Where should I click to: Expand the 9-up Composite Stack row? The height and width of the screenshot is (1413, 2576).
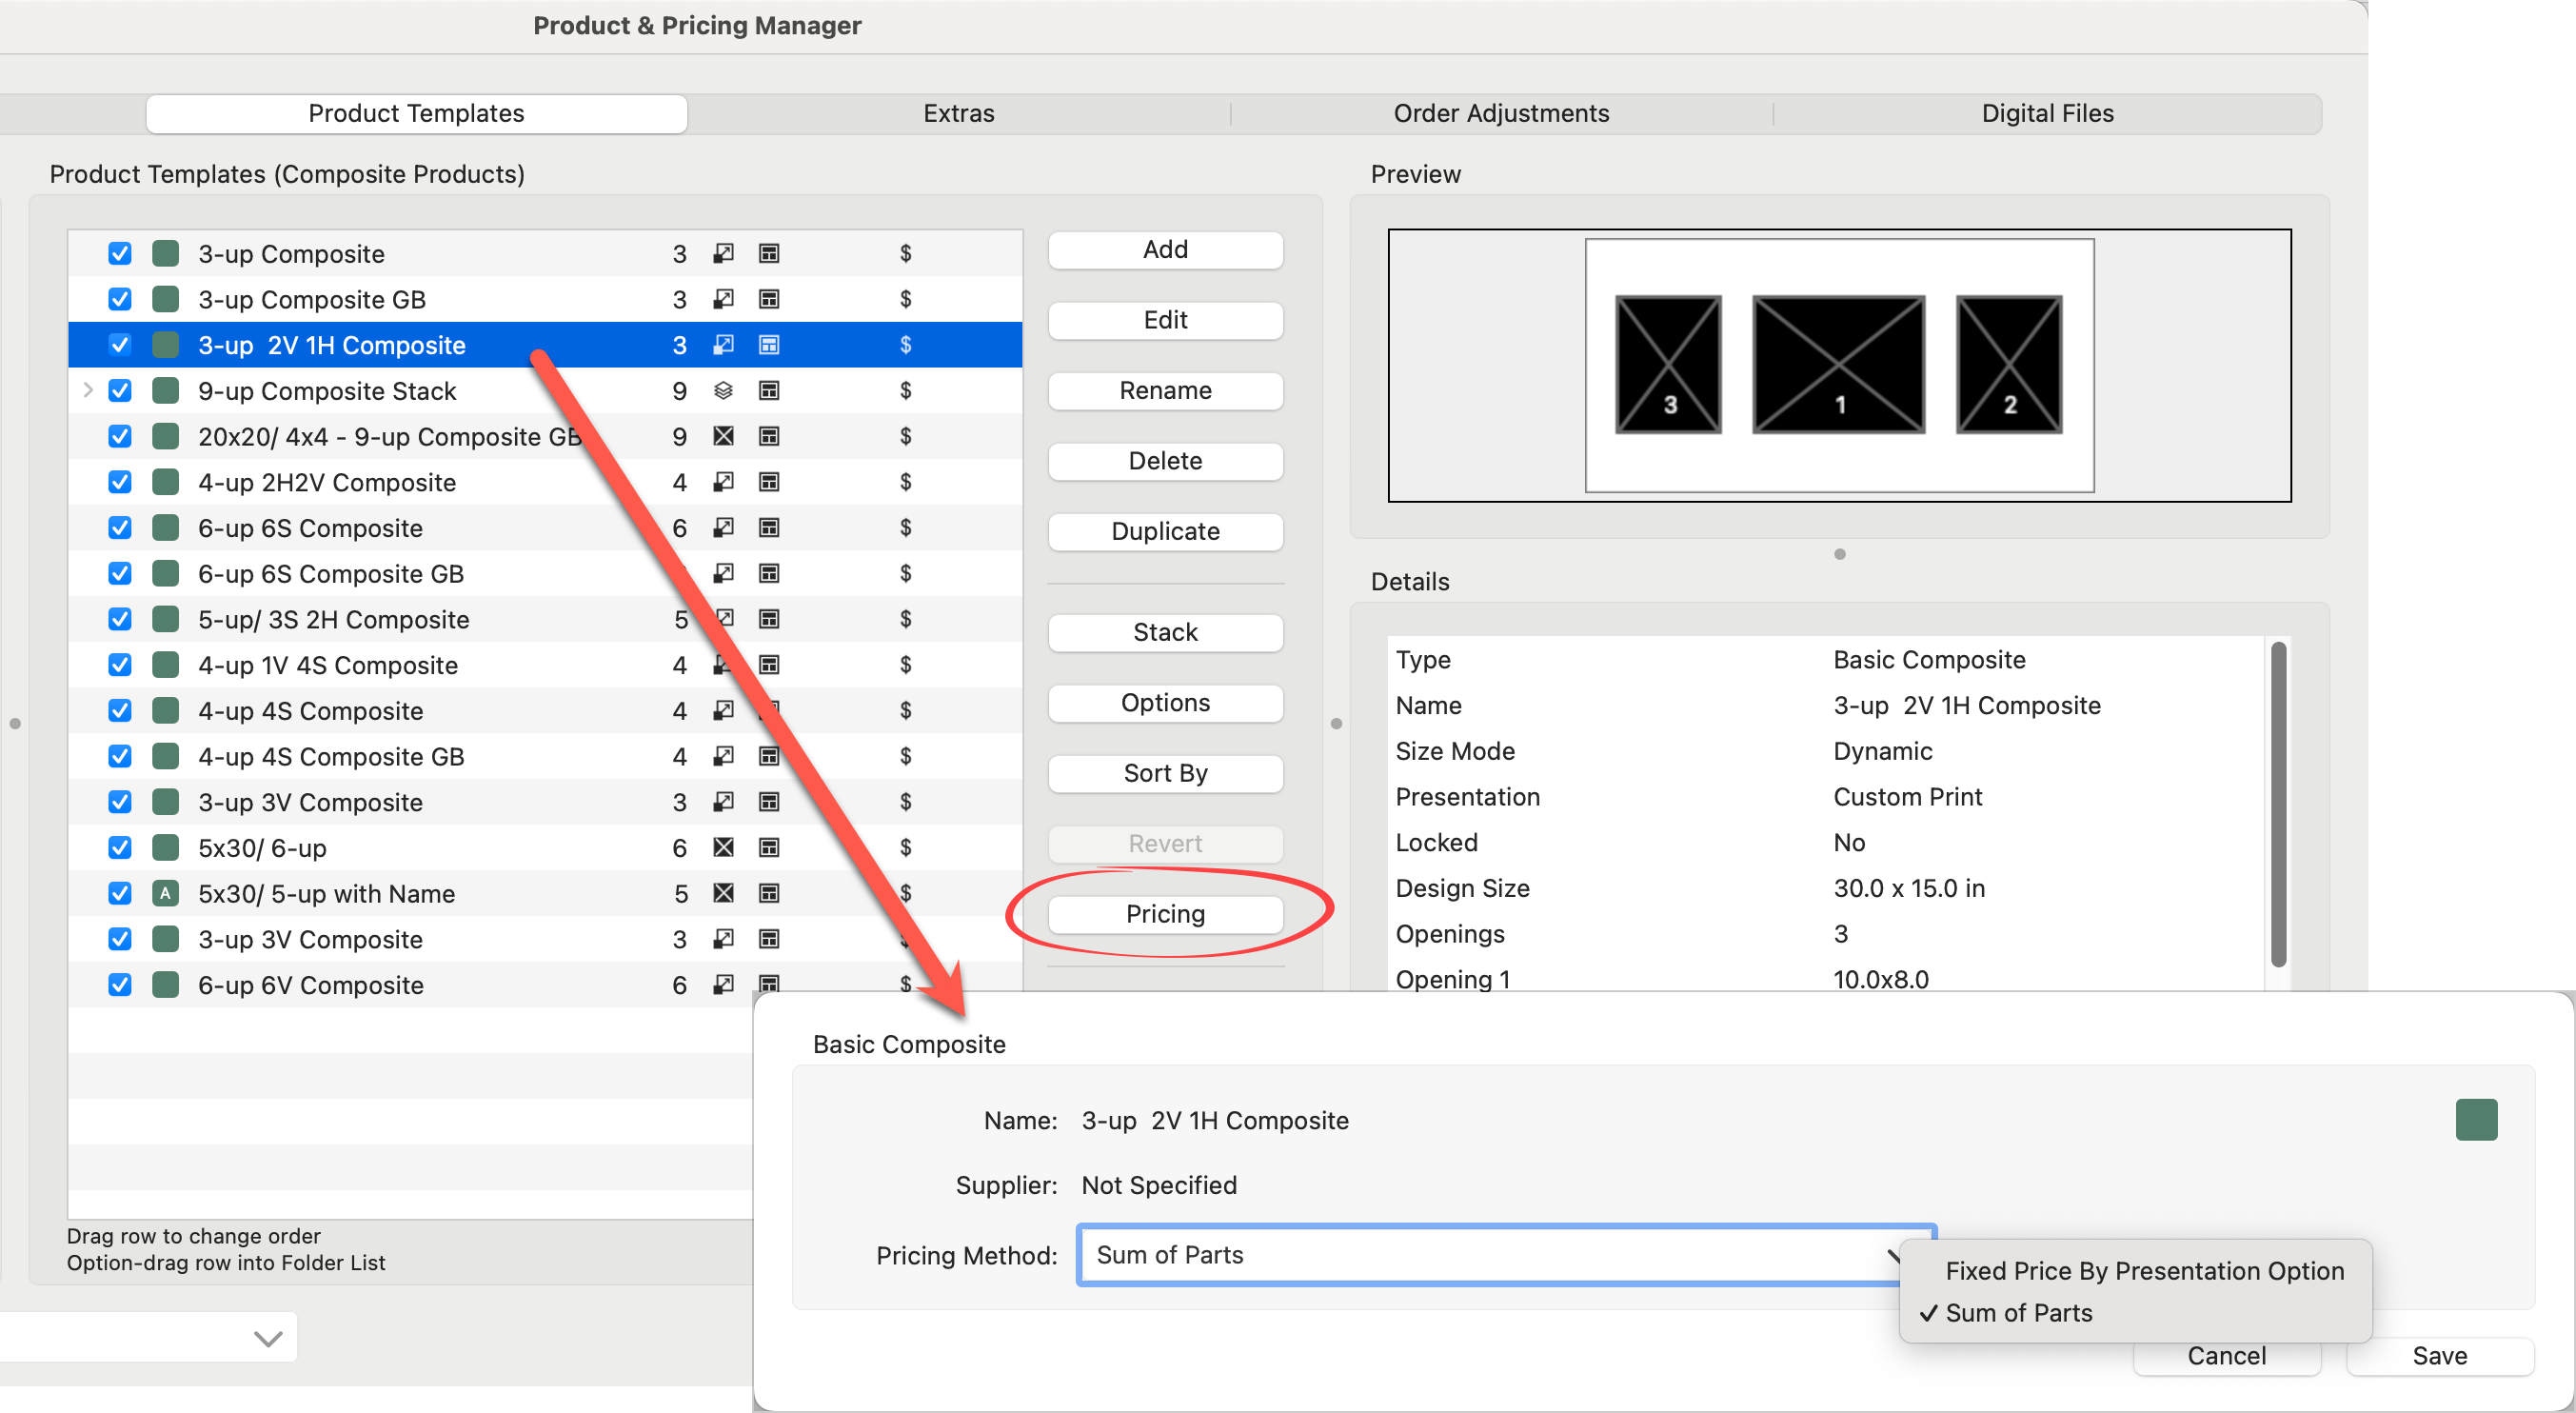tap(88, 391)
